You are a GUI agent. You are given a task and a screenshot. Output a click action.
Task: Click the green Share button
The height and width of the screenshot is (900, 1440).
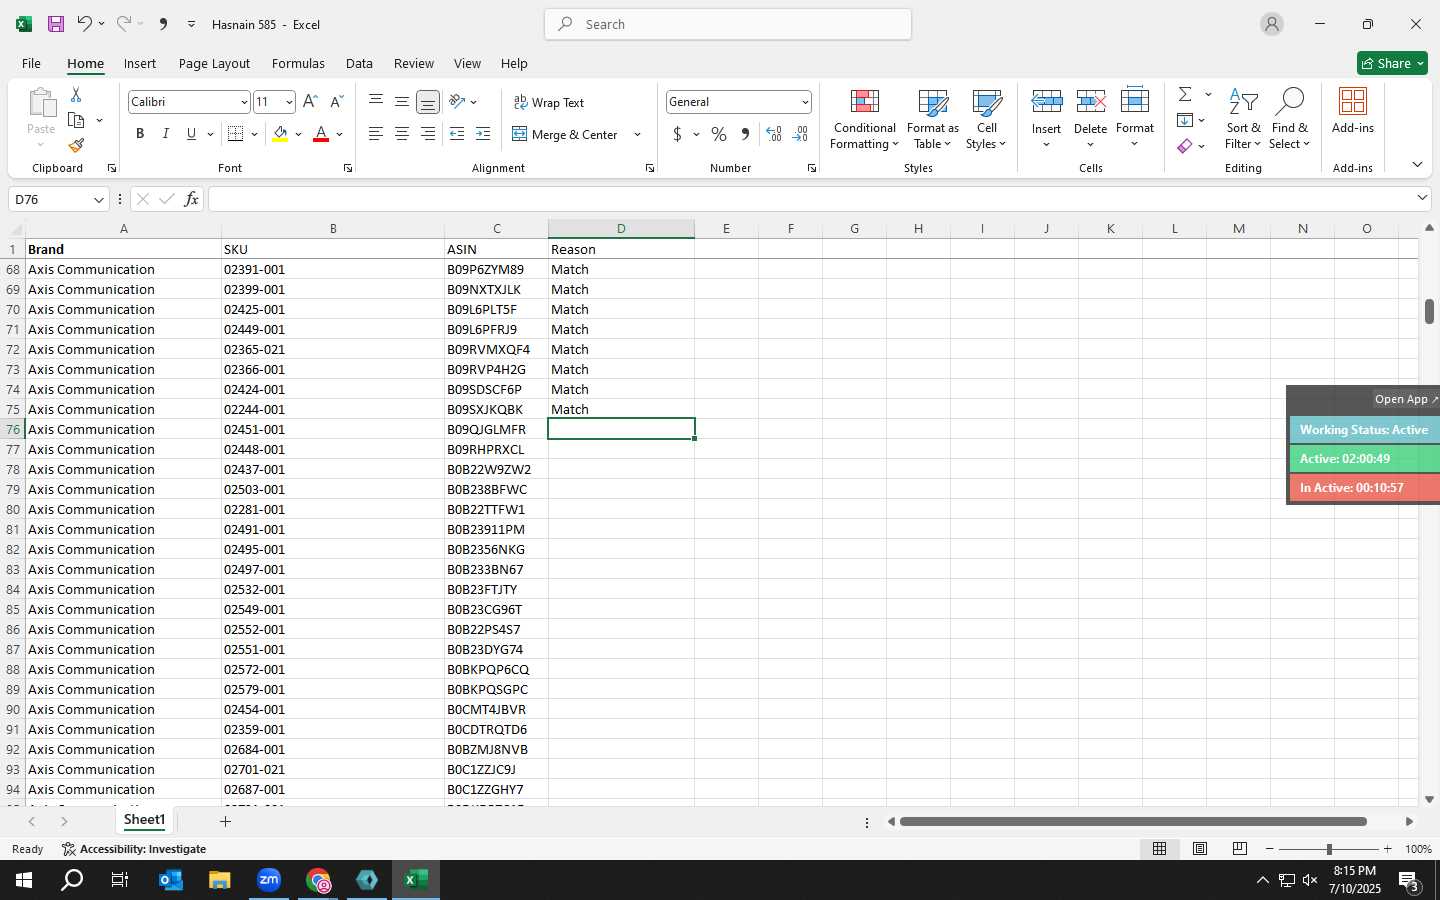pos(1392,63)
